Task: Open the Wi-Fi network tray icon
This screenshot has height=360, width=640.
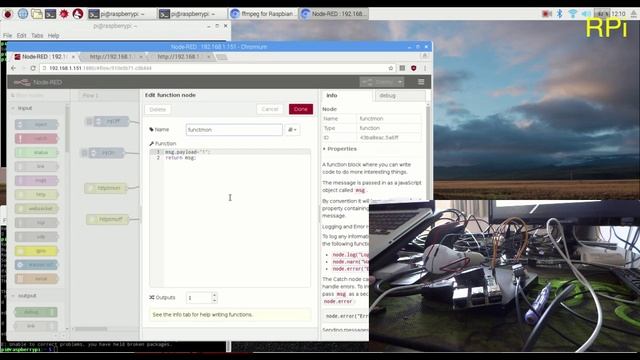Action: [x=573, y=14]
